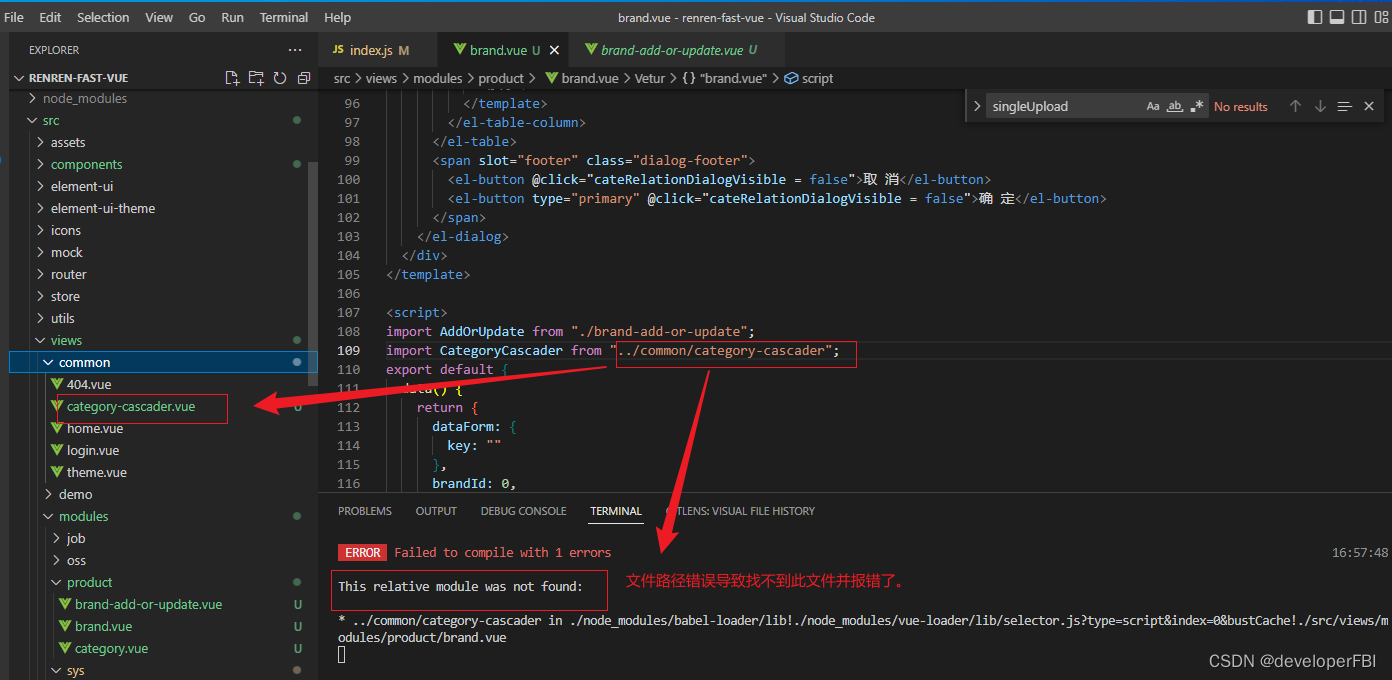Screen dimensions: 1392x680
Task: Open brand-add-or-update.vue in Explorer tree
Action: (x=148, y=604)
